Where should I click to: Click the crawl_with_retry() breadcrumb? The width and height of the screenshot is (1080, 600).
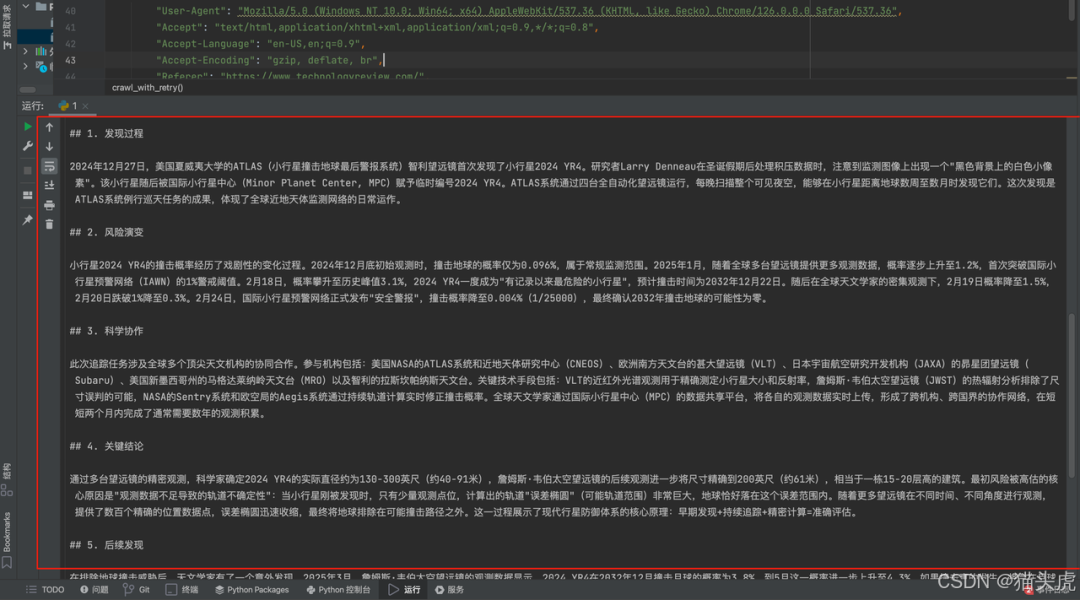point(147,87)
